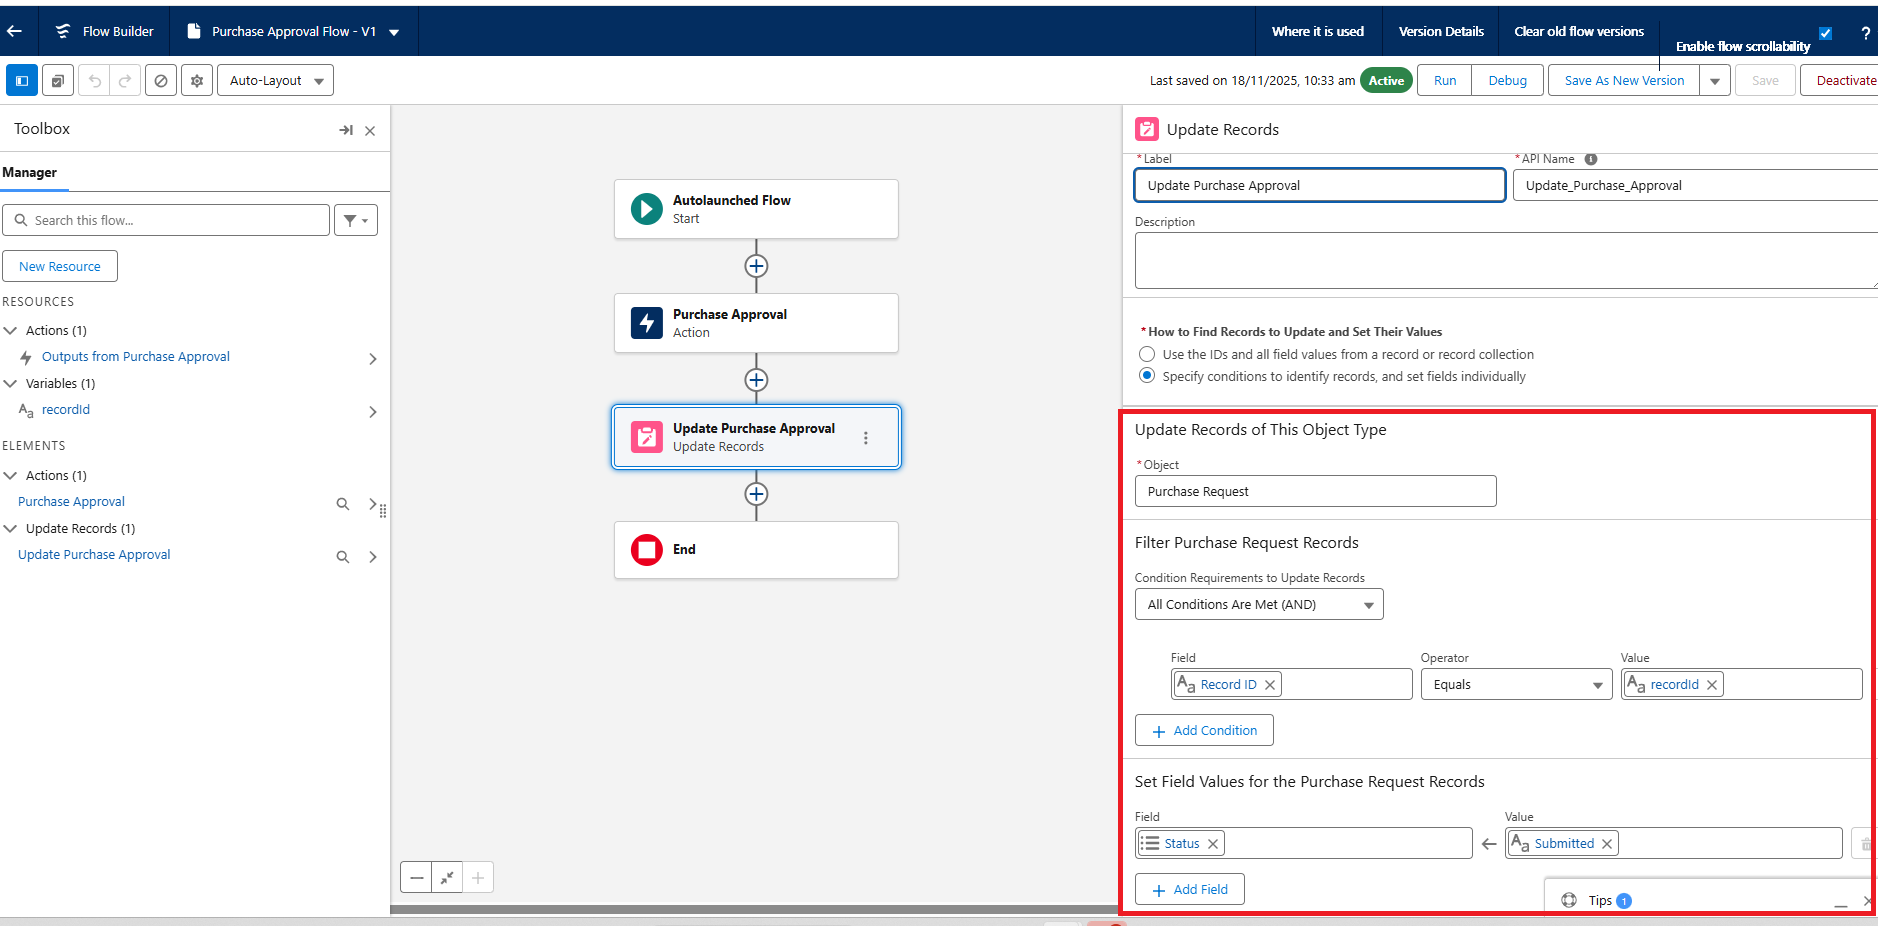The image size is (1878, 926).
Task: Select 'Use the IDs and all field values' option
Action: [x=1147, y=354]
